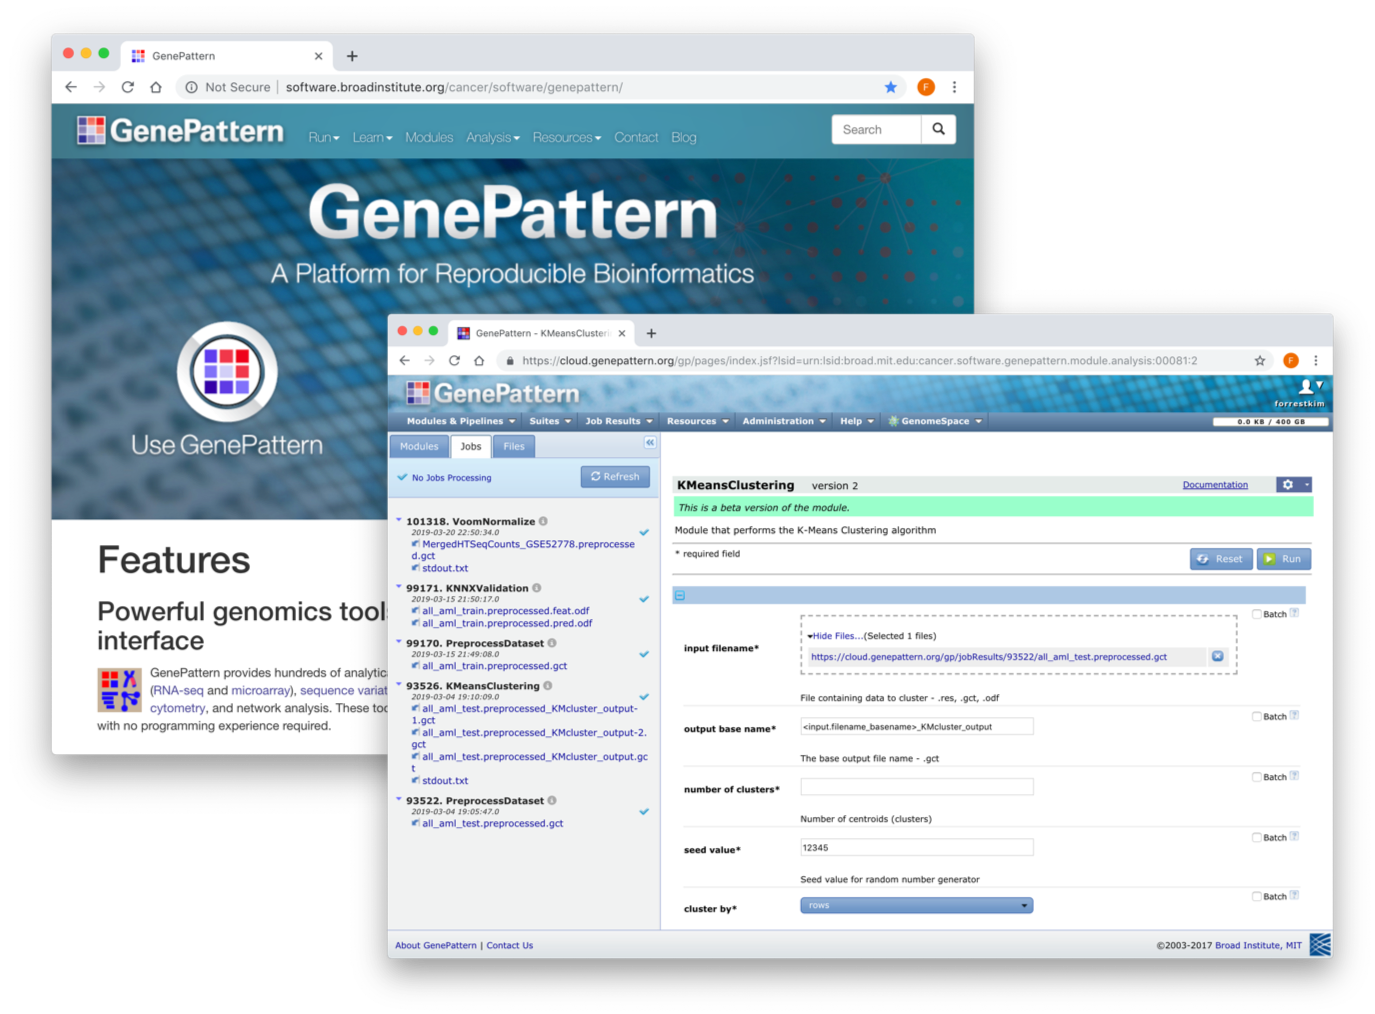The width and height of the screenshot is (1375, 1014).
Task: Collapse the left panel with the double-arrow icon
Action: 649,442
